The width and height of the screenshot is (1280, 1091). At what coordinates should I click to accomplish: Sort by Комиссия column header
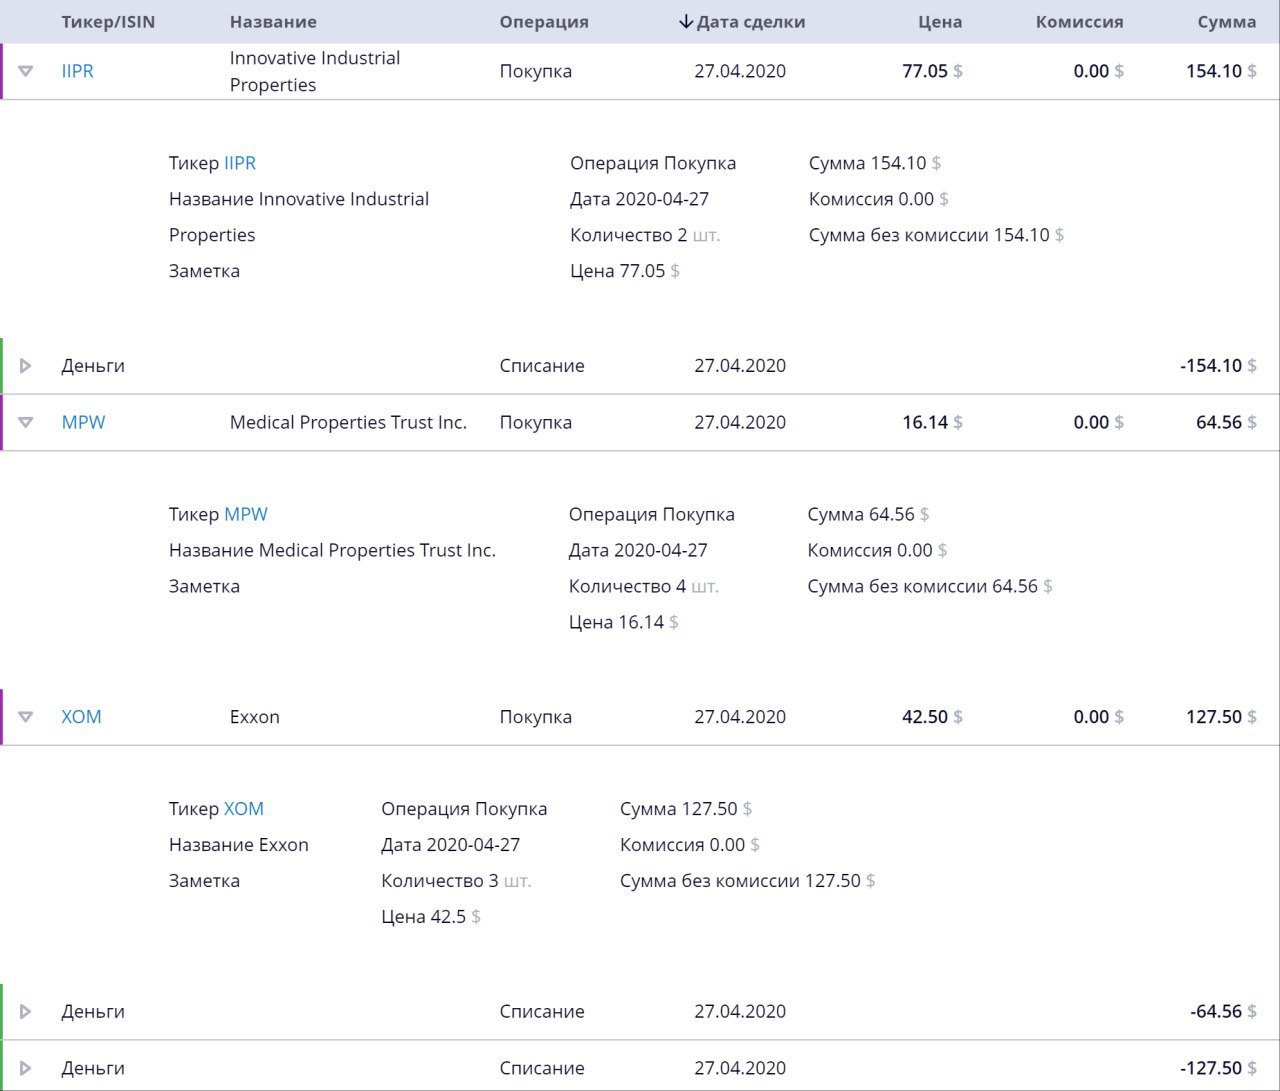[x=1079, y=22]
